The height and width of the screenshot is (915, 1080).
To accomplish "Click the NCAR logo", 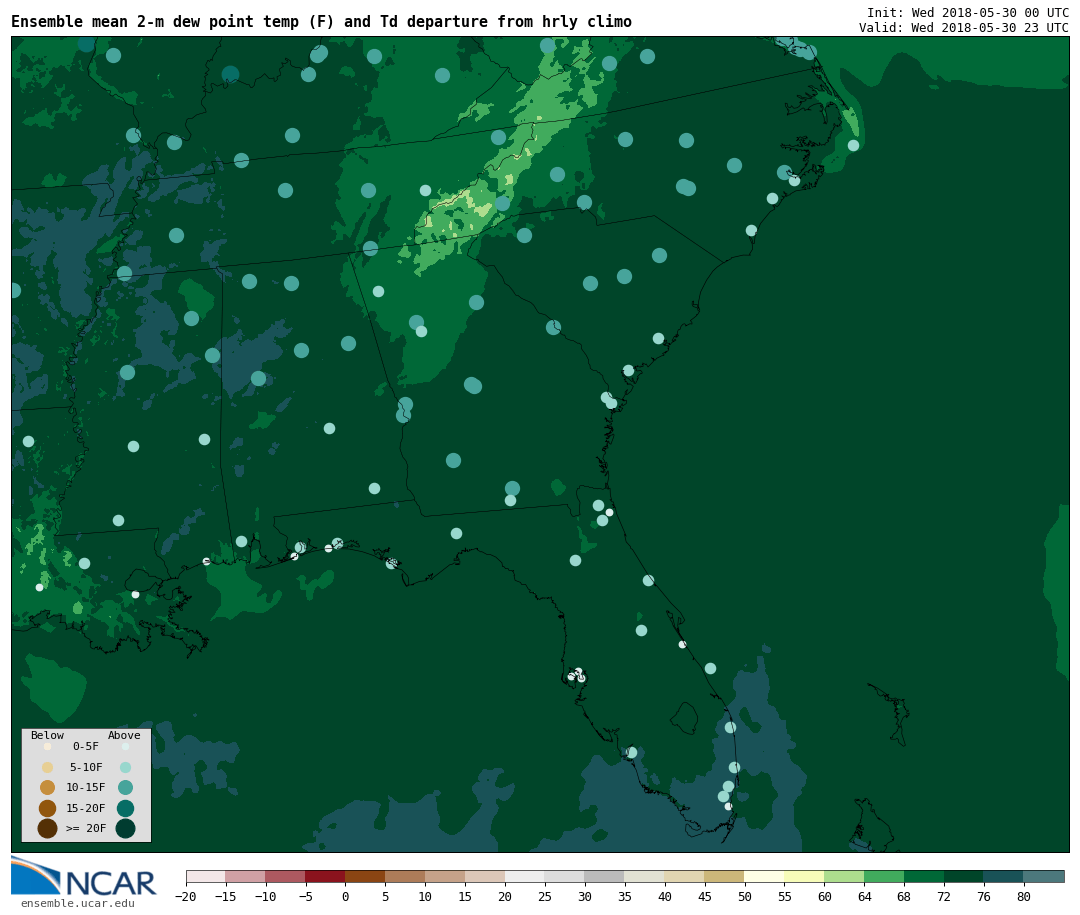I will (x=84, y=876).
